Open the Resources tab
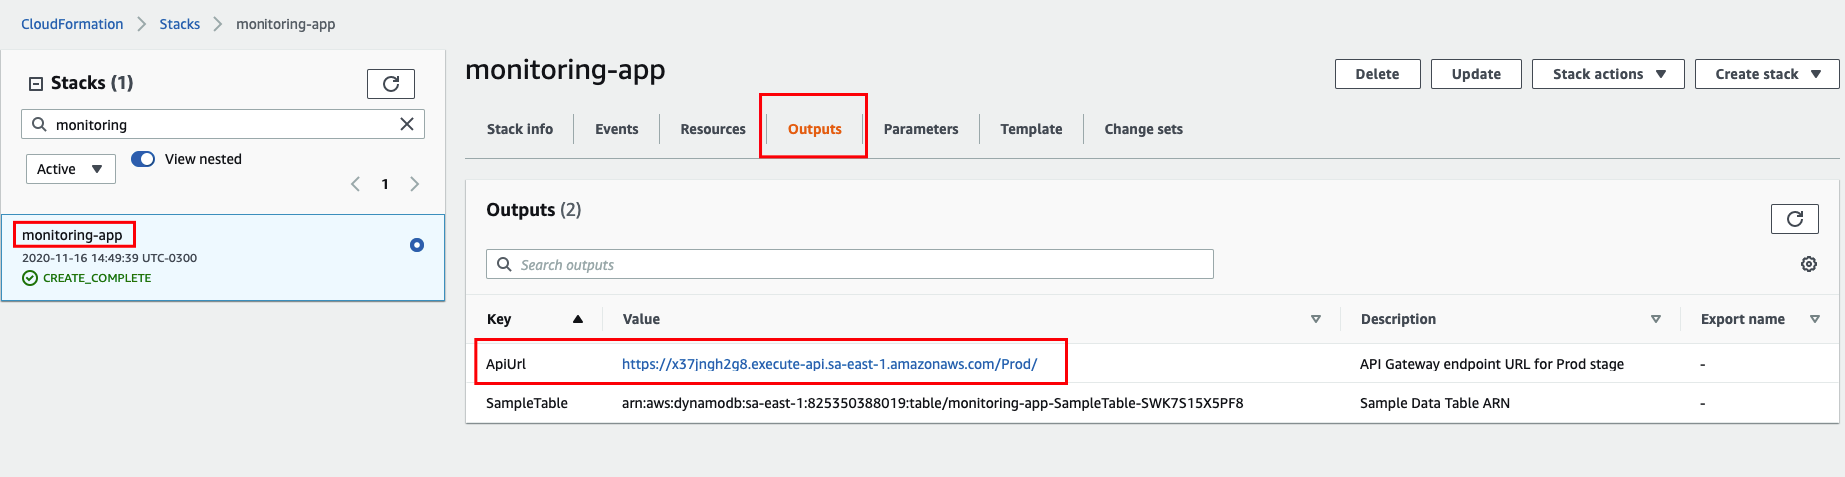The width and height of the screenshot is (1845, 477). [x=713, y=129]
